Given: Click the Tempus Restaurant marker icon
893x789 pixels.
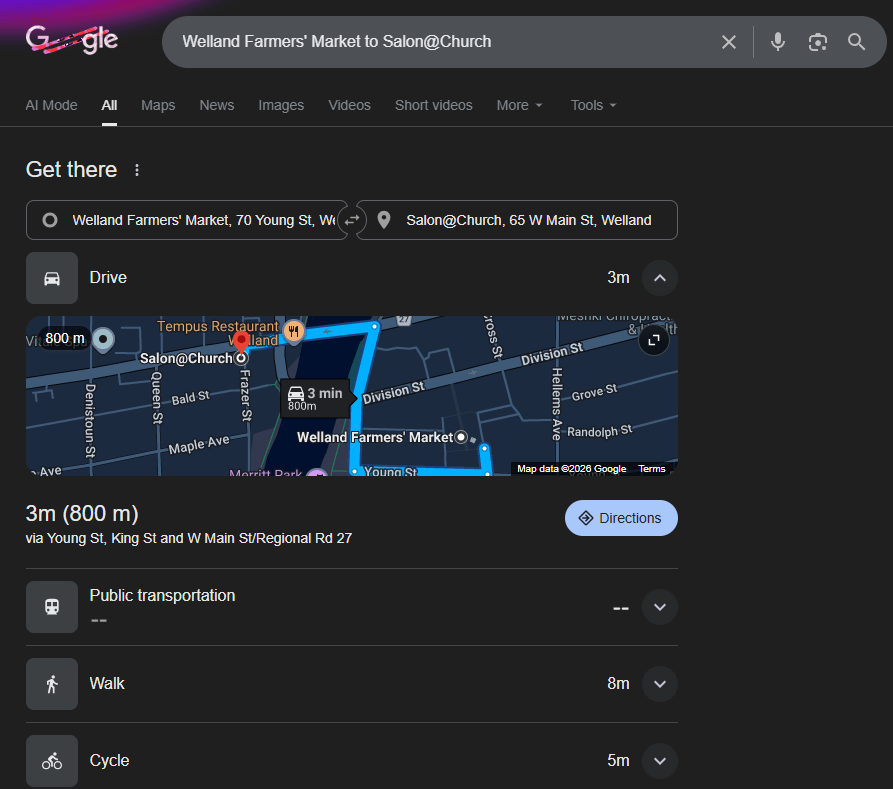Looking at the screenshot, I should 293,330.
